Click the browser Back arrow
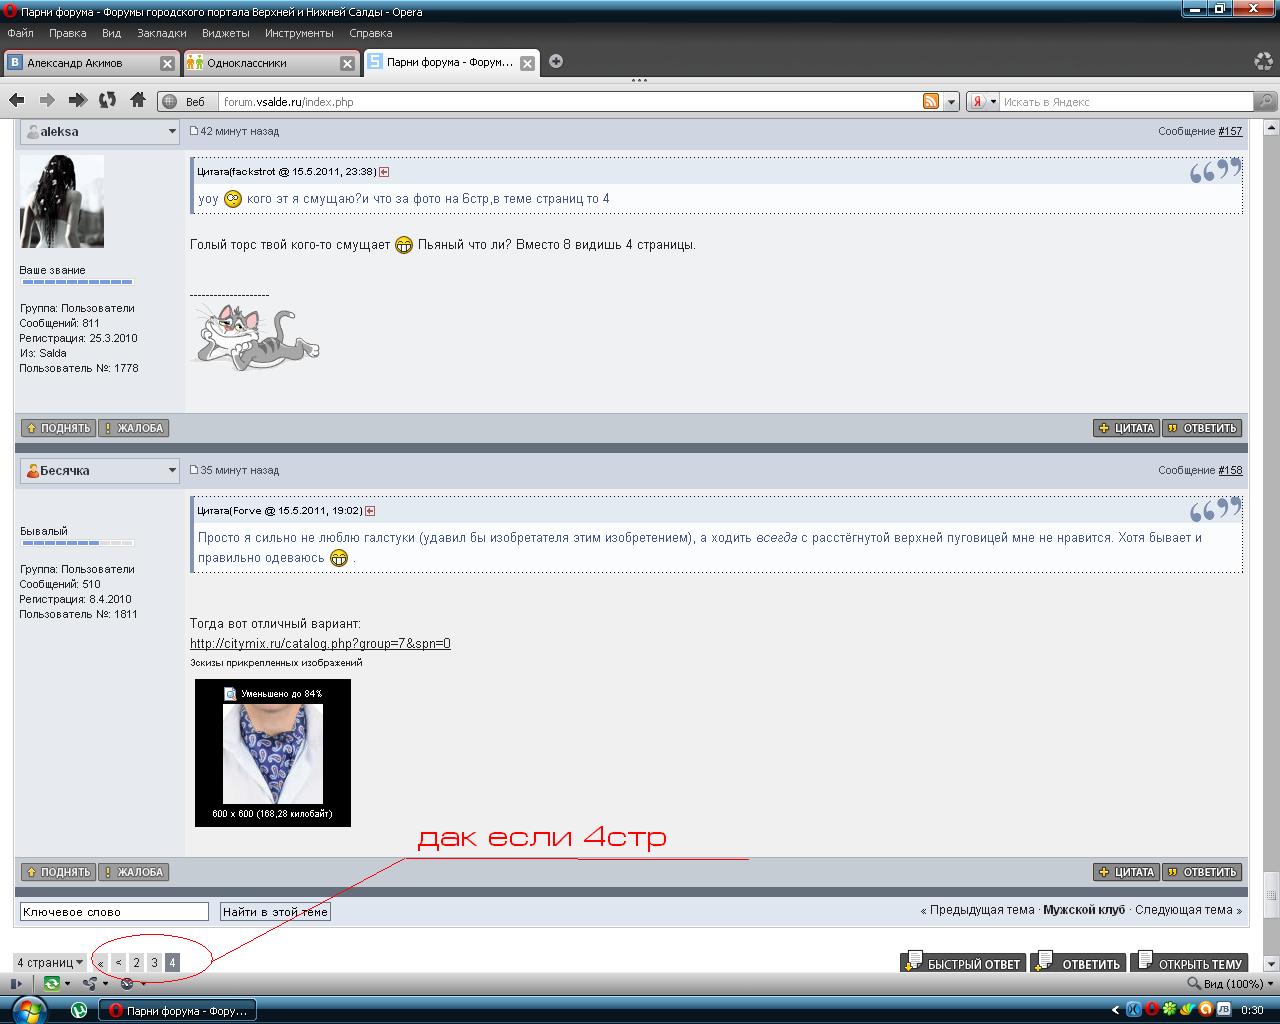The image size is (1280, 1024). [16, 100]
